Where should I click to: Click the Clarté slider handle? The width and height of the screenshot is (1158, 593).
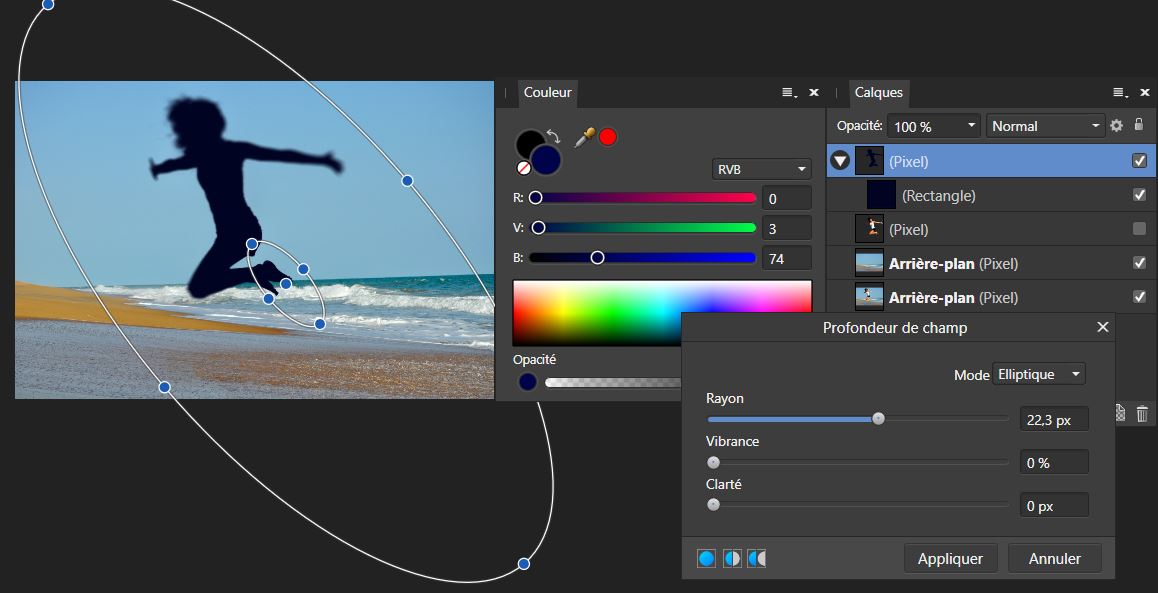click(x=713, y=505)
